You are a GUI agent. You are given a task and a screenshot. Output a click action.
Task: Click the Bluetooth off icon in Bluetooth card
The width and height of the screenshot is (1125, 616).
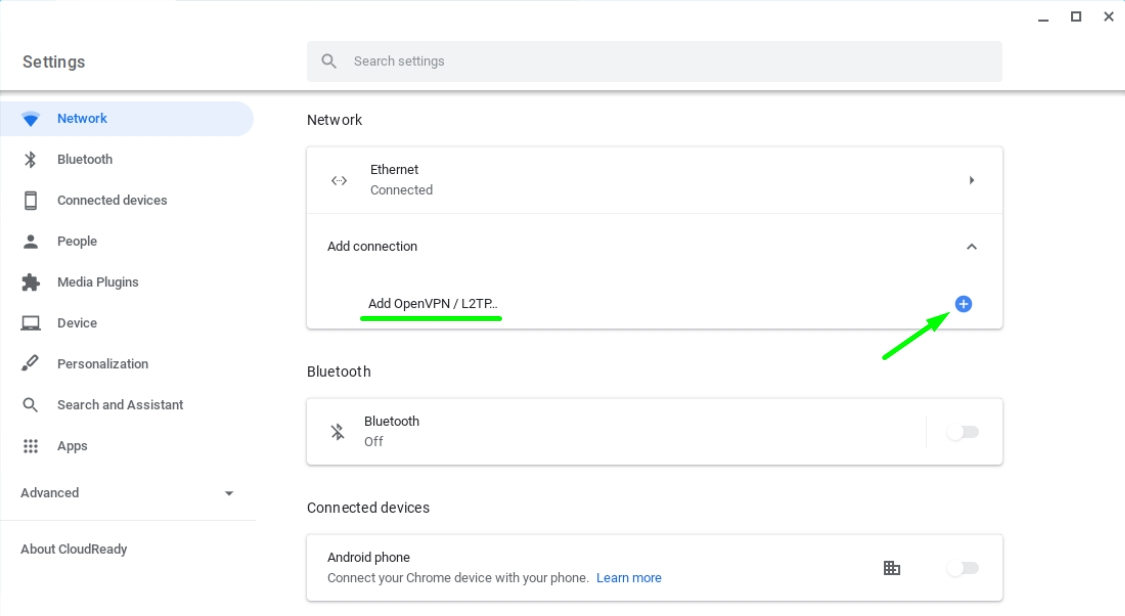tap(337, 432)
